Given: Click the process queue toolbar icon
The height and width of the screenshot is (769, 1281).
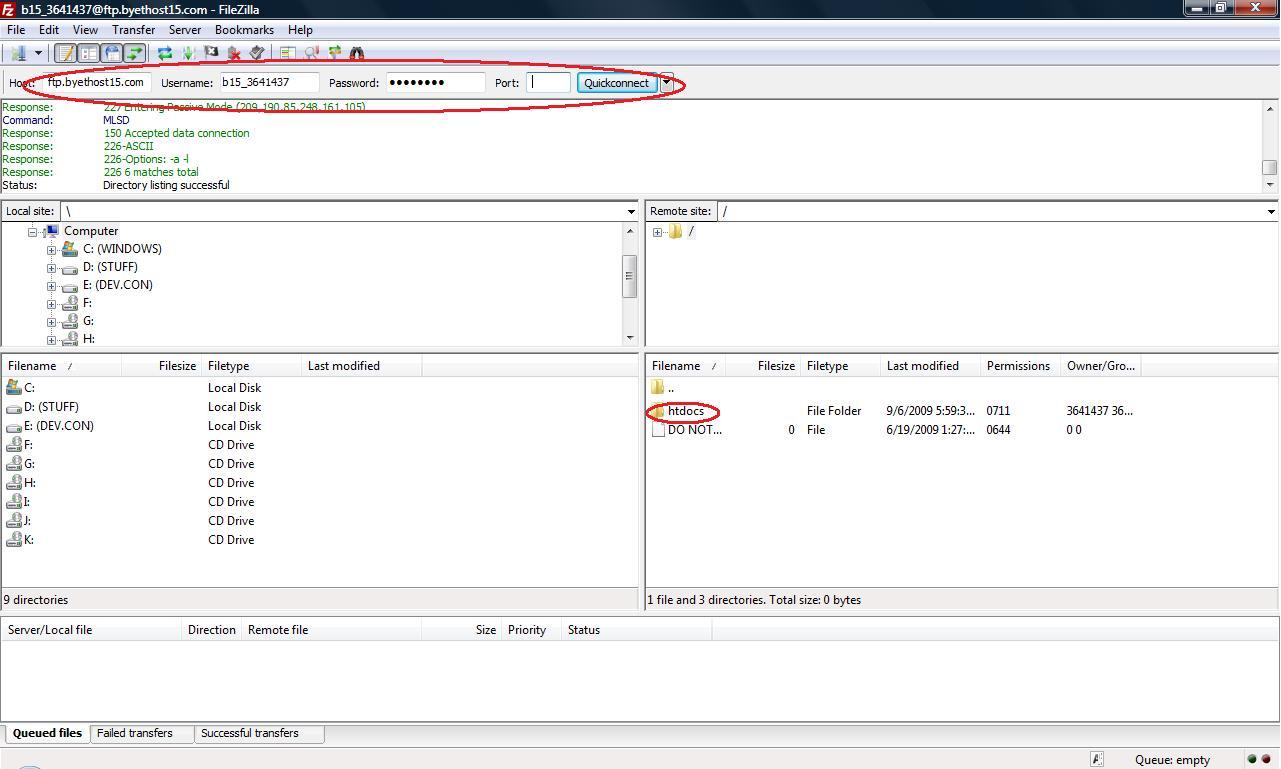Looking at the screenshot, I should point(188,53).
